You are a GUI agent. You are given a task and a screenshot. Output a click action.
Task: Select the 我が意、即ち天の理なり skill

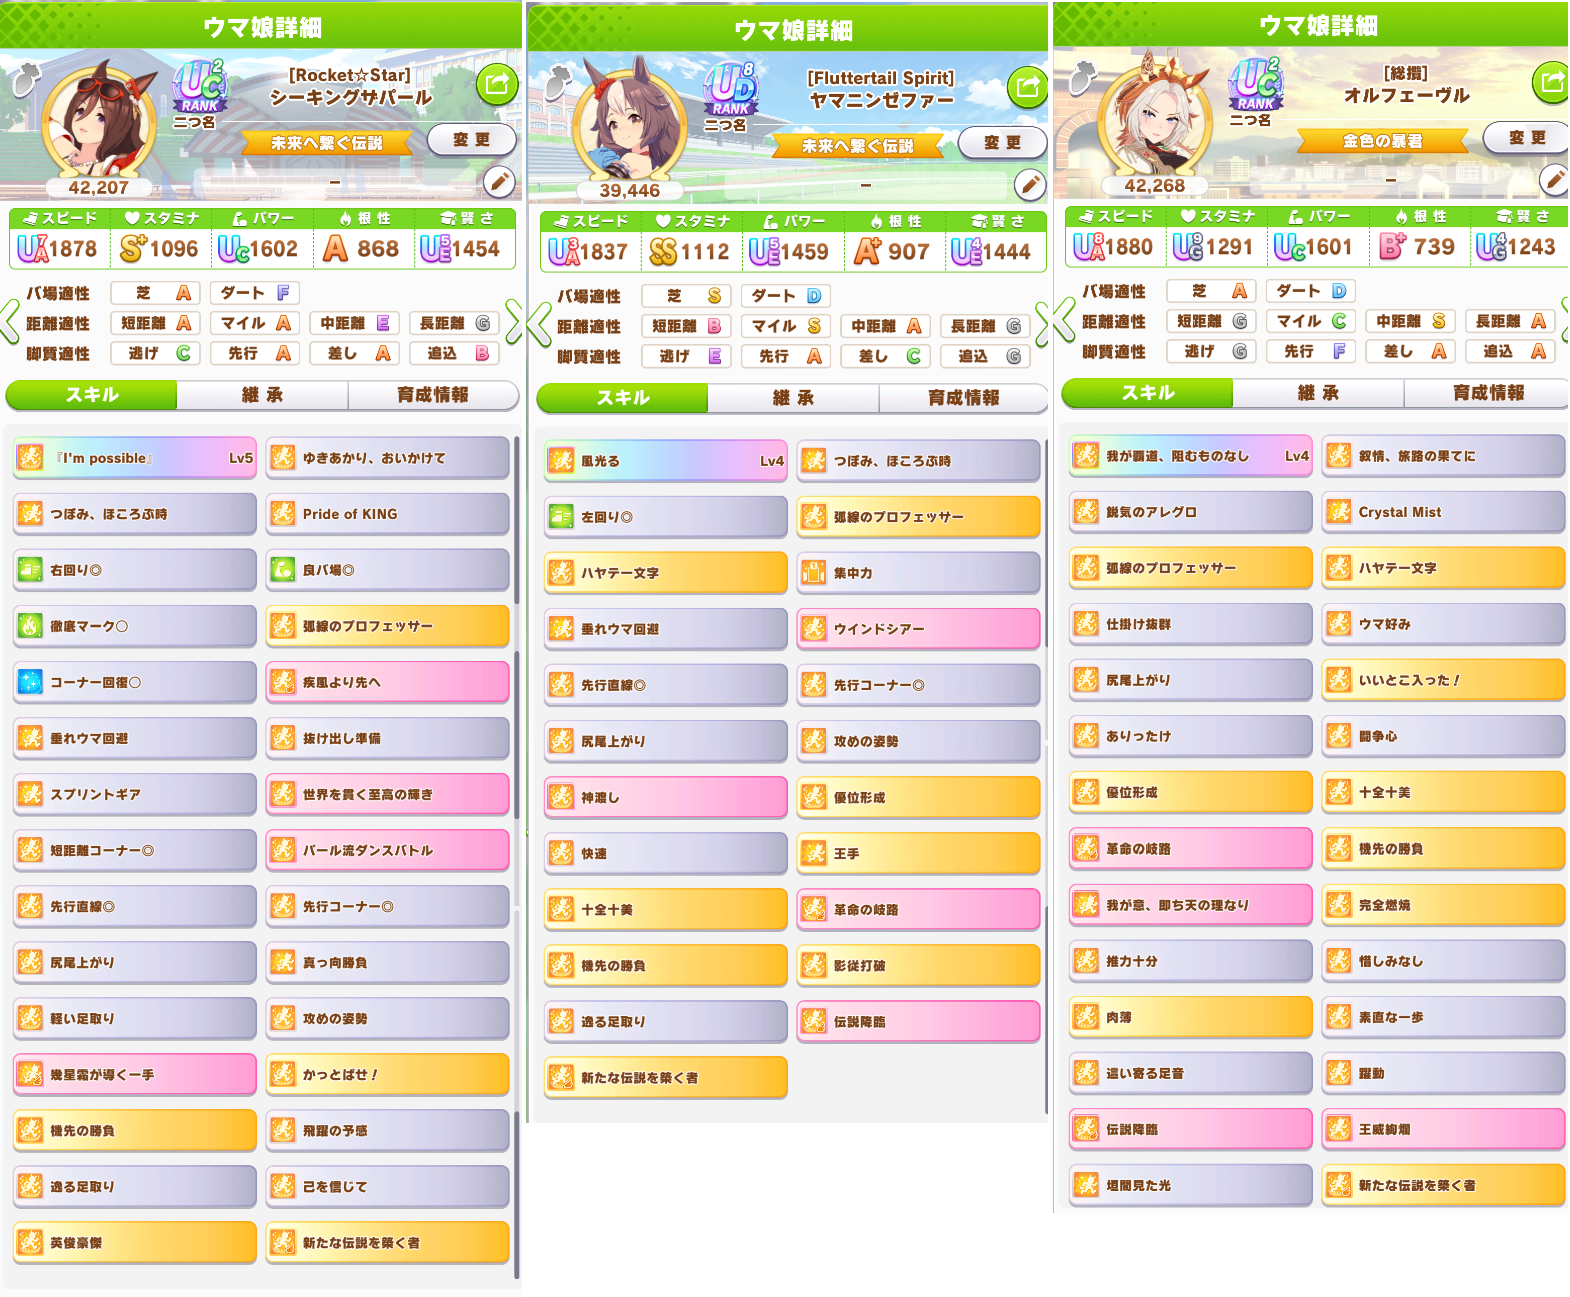[x=1191, y=905]
